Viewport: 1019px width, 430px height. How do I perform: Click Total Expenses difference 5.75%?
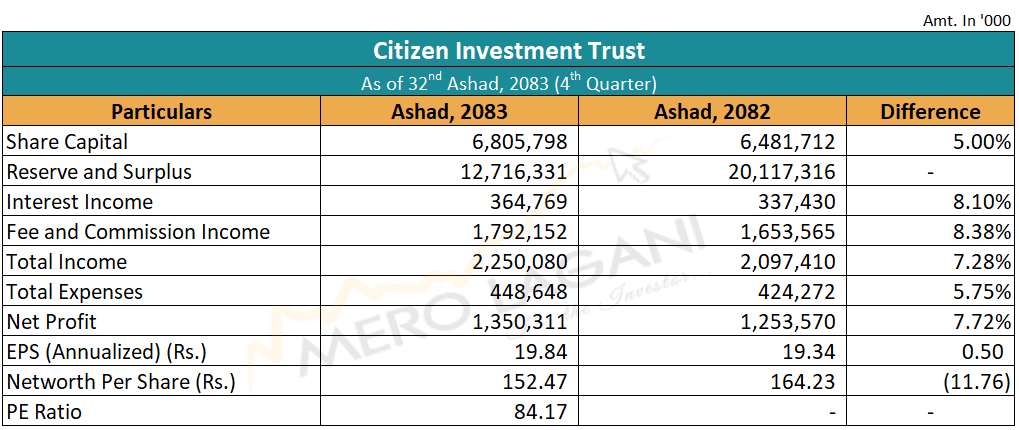[981, 292]
